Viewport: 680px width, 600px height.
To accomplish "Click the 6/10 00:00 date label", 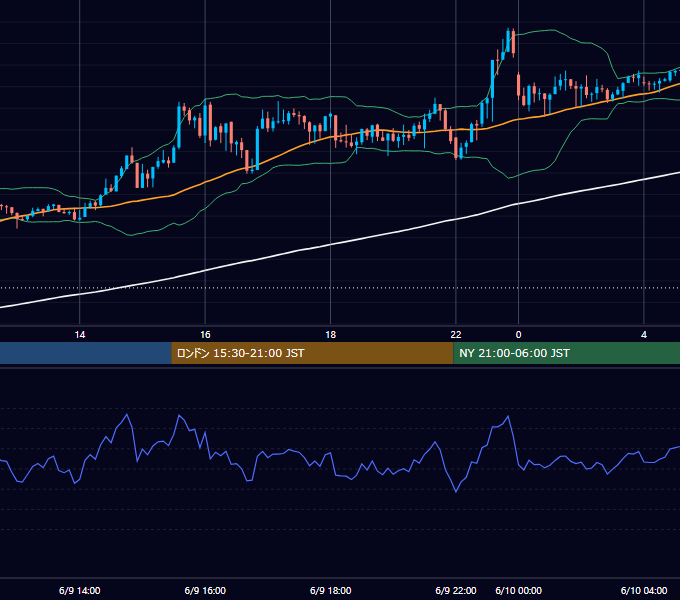I will pos(518,590).
